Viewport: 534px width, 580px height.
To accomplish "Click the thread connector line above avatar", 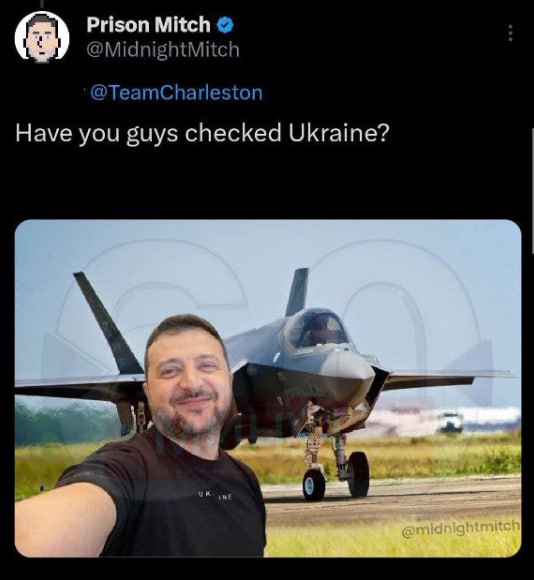I will pyautogui.click(x=42, y=4).
